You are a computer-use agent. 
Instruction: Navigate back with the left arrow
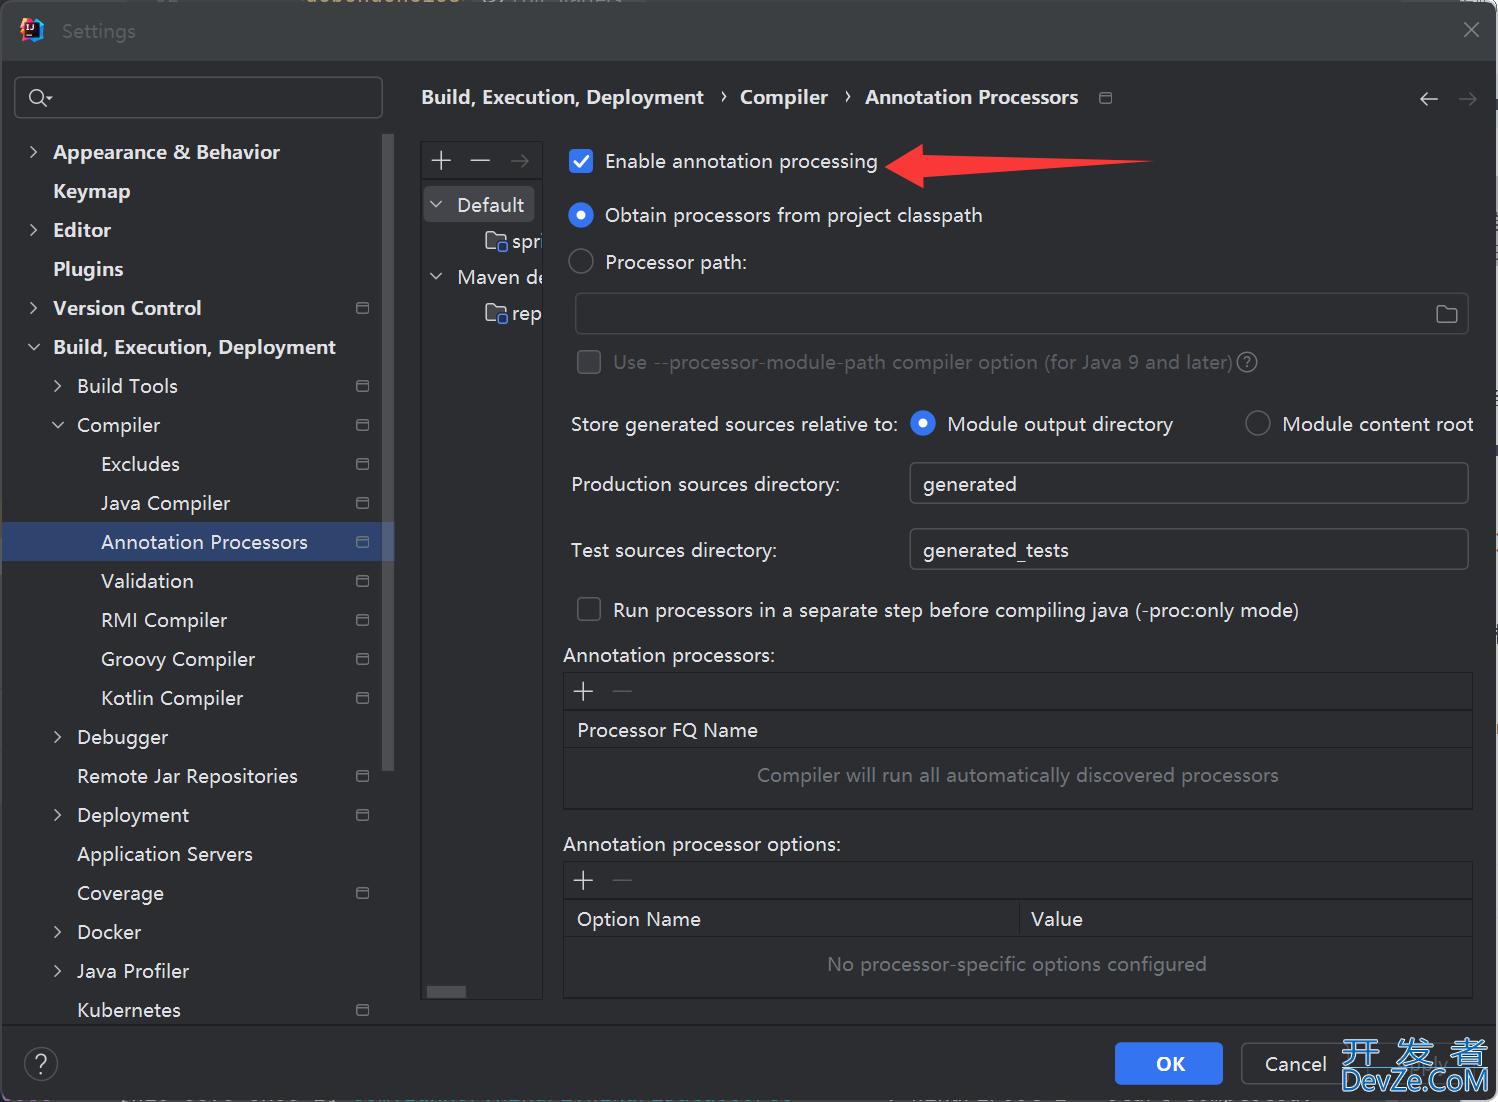1429,98
